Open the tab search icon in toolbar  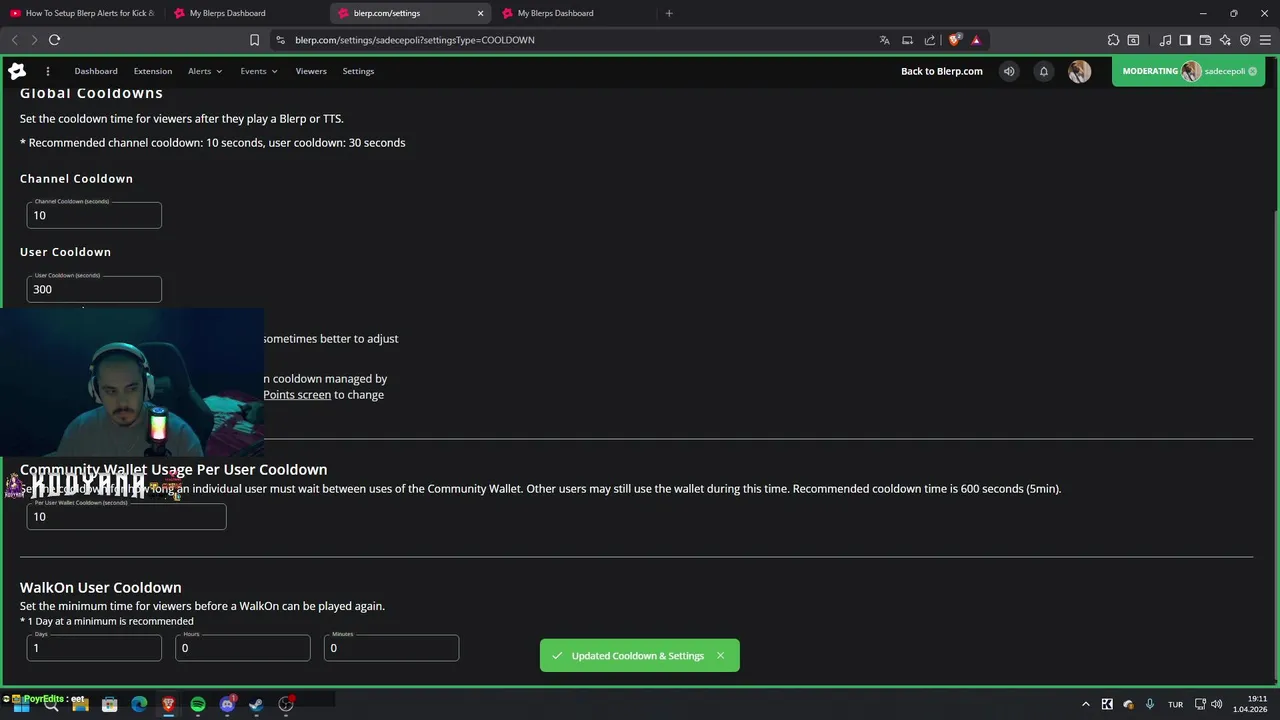point(1133,40)
